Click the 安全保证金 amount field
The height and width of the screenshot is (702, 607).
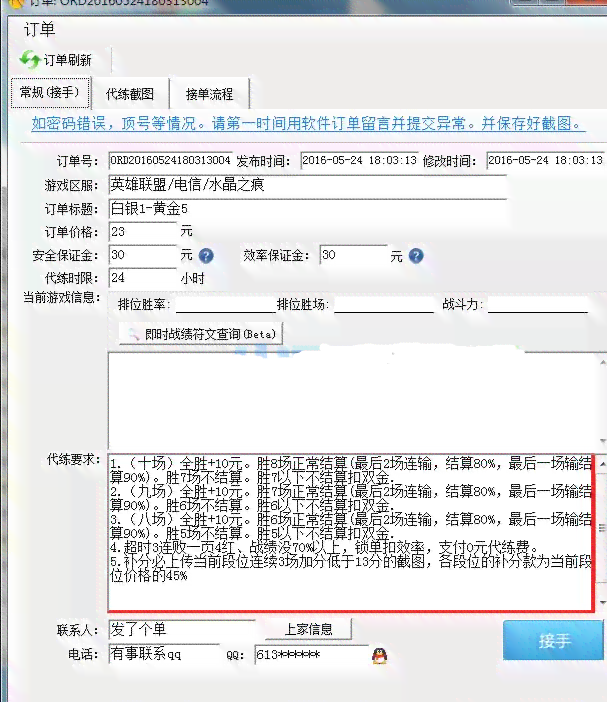[x=143, y=255]
